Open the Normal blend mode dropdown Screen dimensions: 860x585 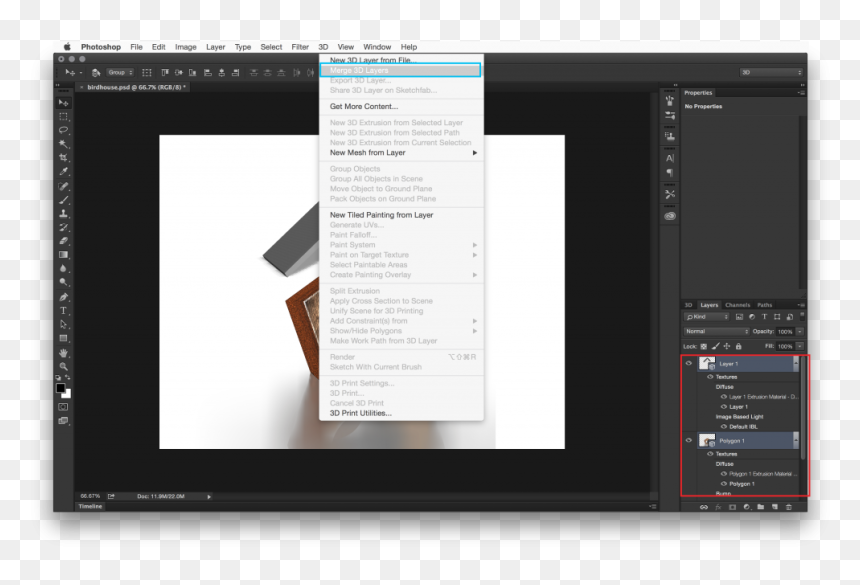(716, 332)
